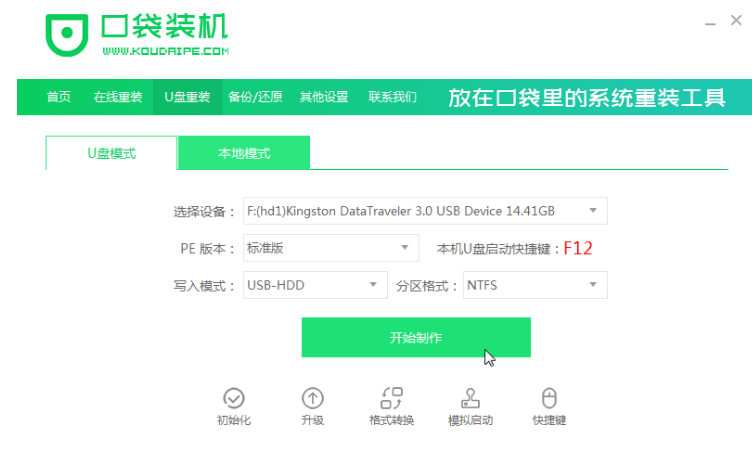Open the 联系我们 link
The height and width of the screenshot is (451, 752).
point(392,97)
